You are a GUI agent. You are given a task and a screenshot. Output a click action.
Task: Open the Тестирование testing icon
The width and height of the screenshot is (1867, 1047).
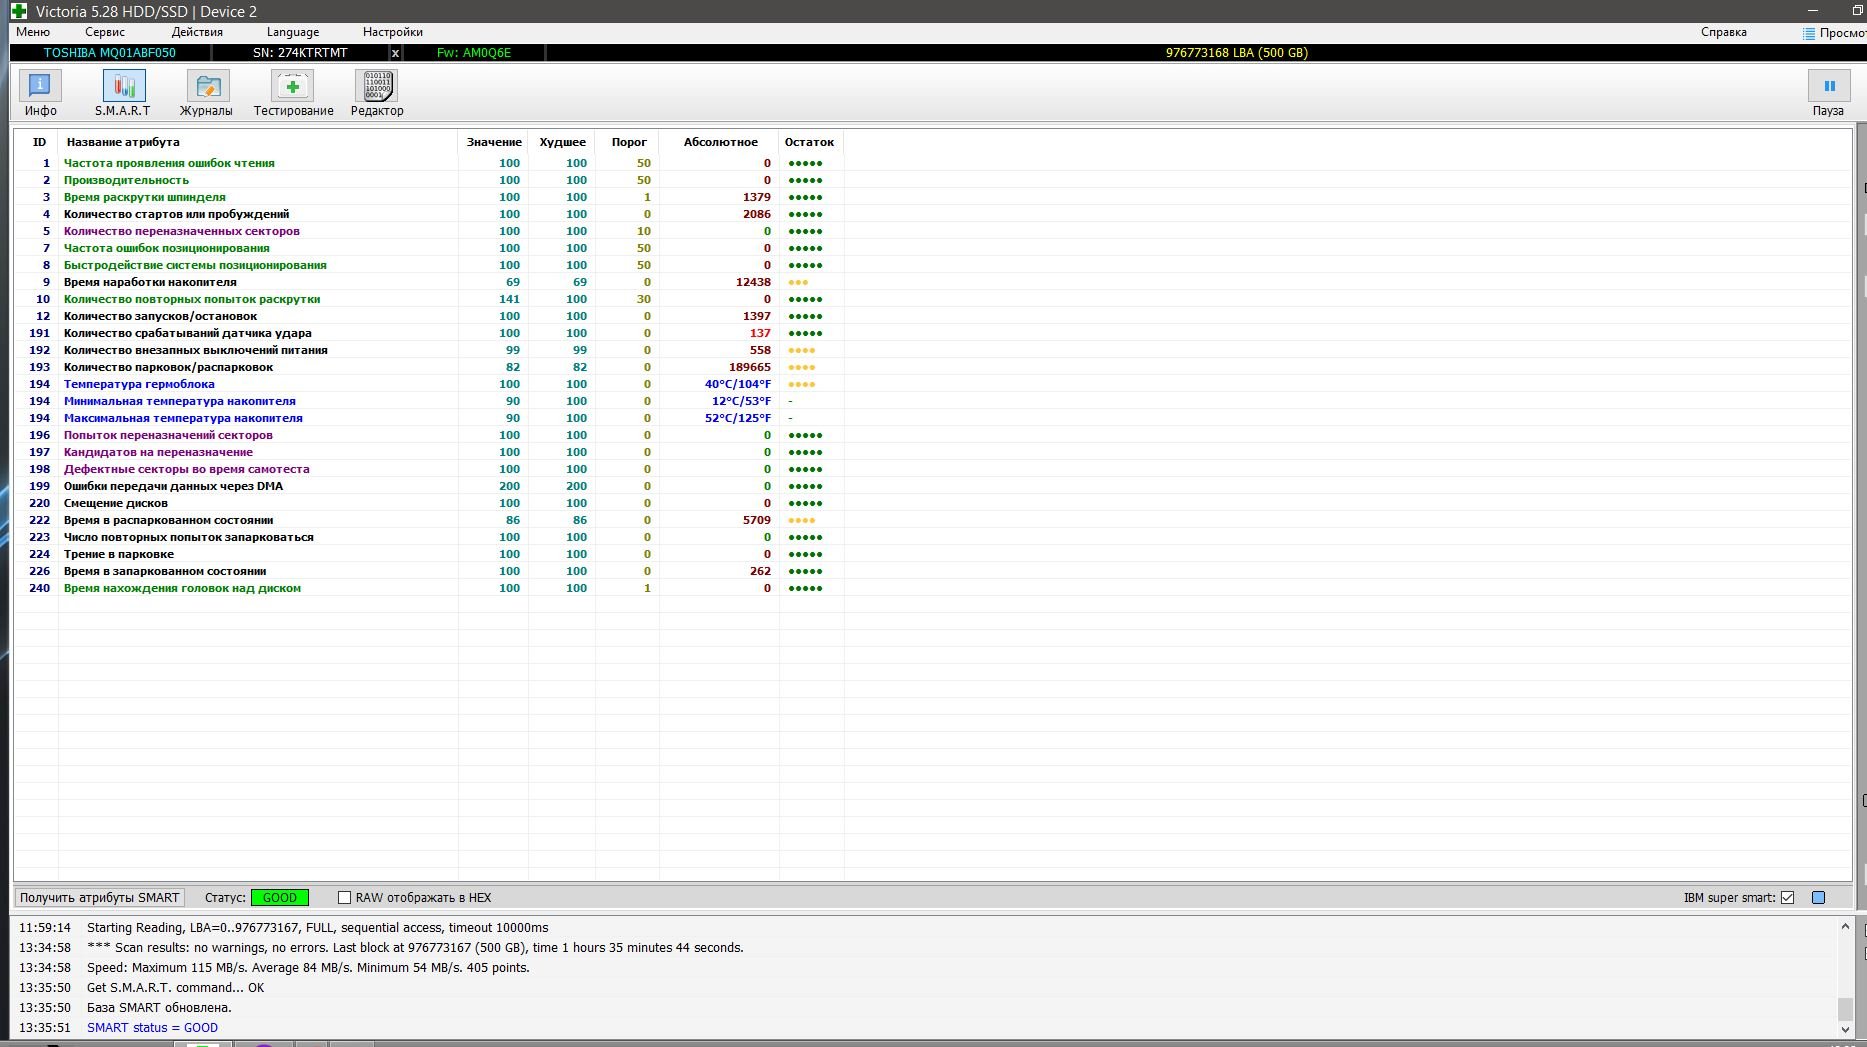(x=293, y=86)
